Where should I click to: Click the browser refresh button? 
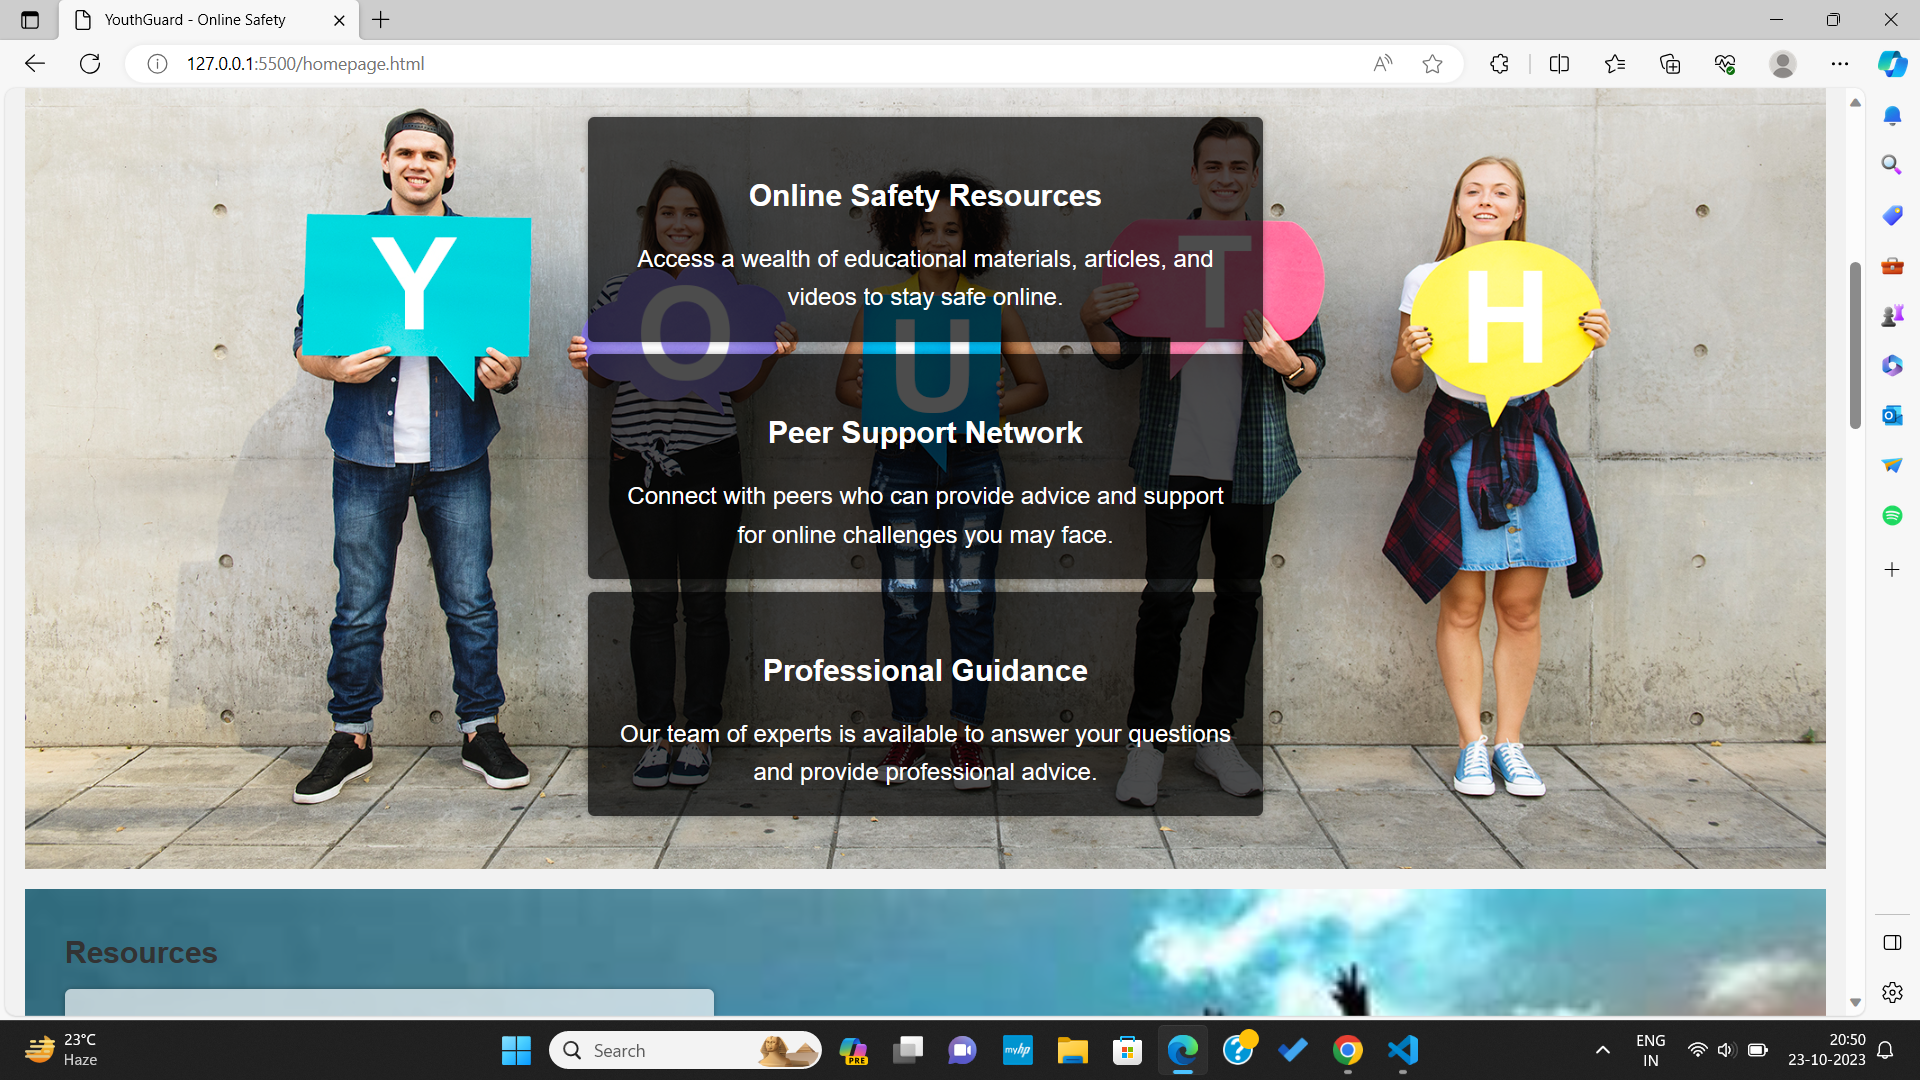click(x=90, y=64)
